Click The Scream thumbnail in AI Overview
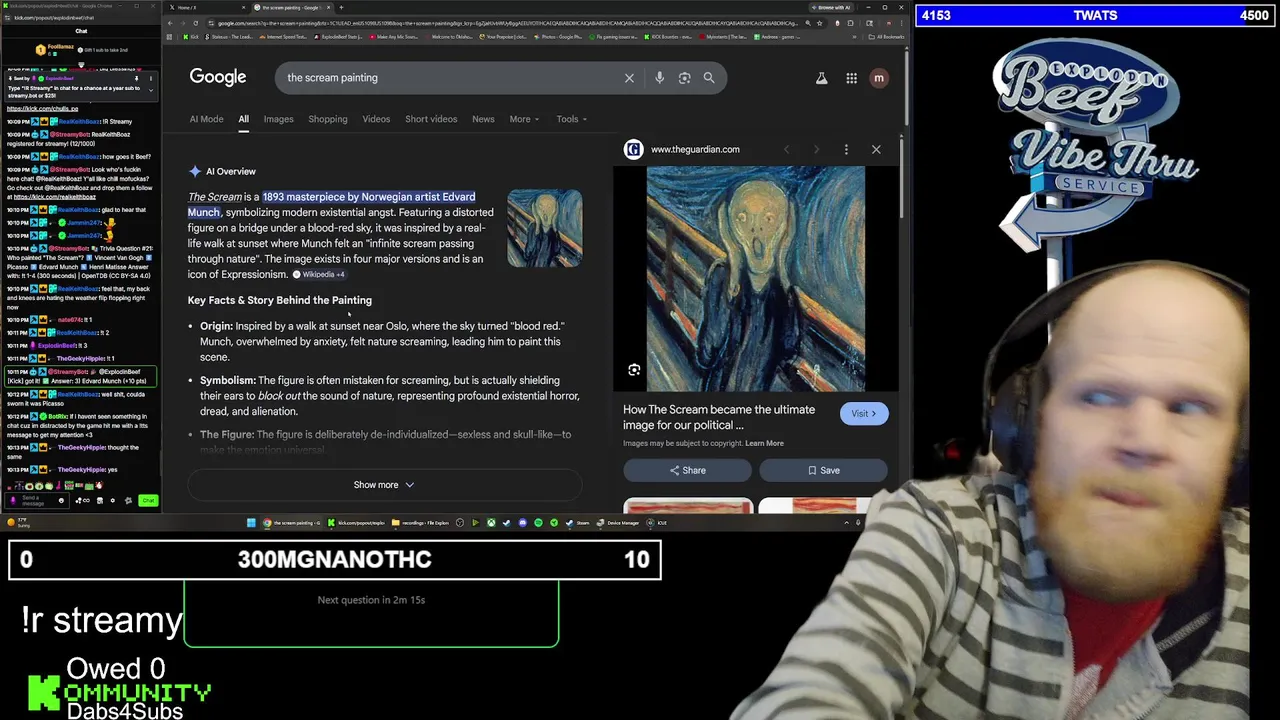Viewport: 1280px width, 720px height. [544, 228]
